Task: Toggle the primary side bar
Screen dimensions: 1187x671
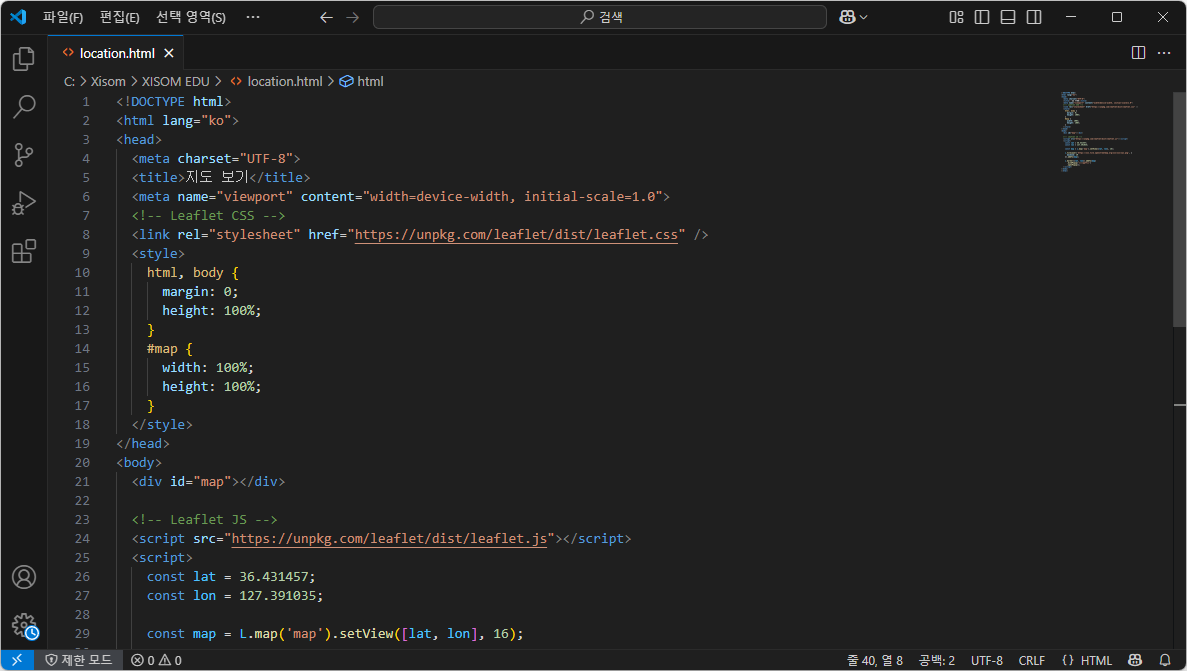Action: tap(982, 17)
